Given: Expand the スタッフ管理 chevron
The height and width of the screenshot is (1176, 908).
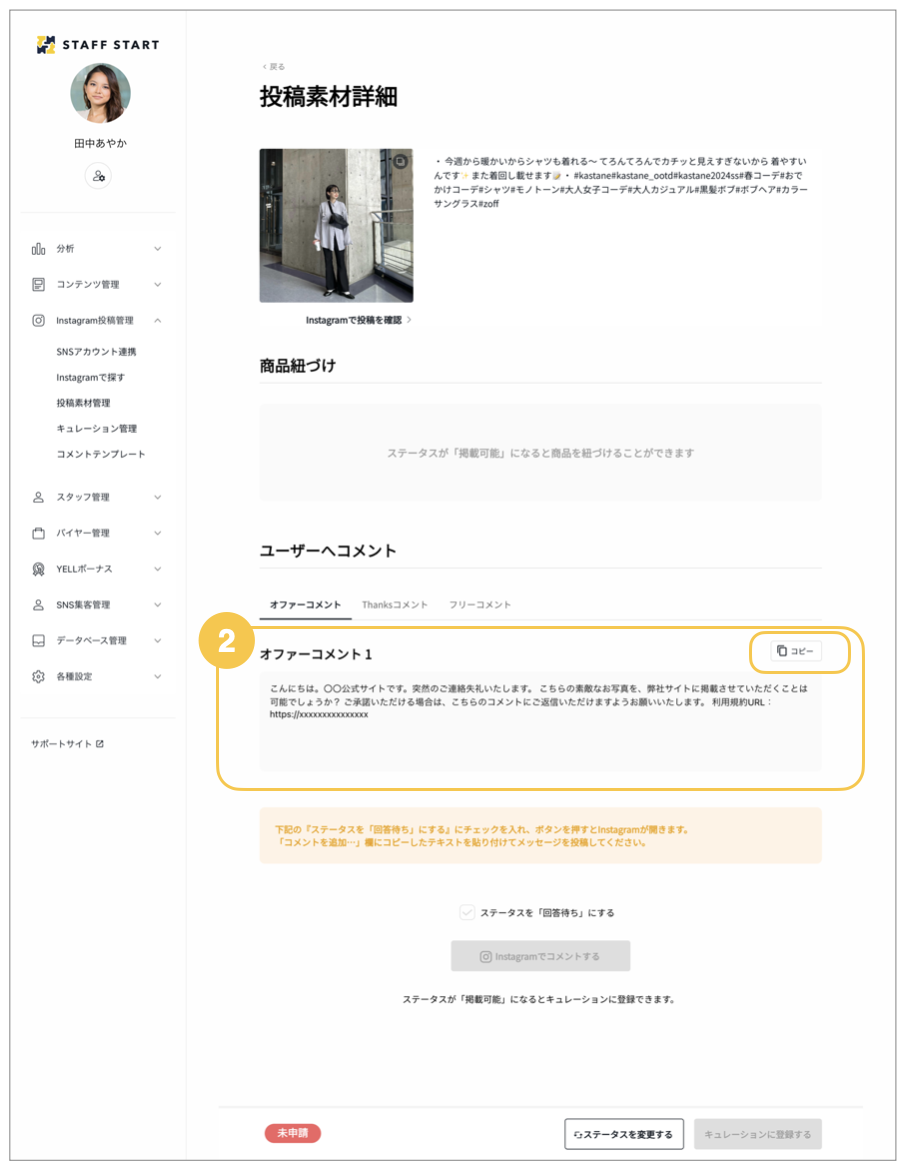Looking at the screenshot, I should [x=157, y=497].
